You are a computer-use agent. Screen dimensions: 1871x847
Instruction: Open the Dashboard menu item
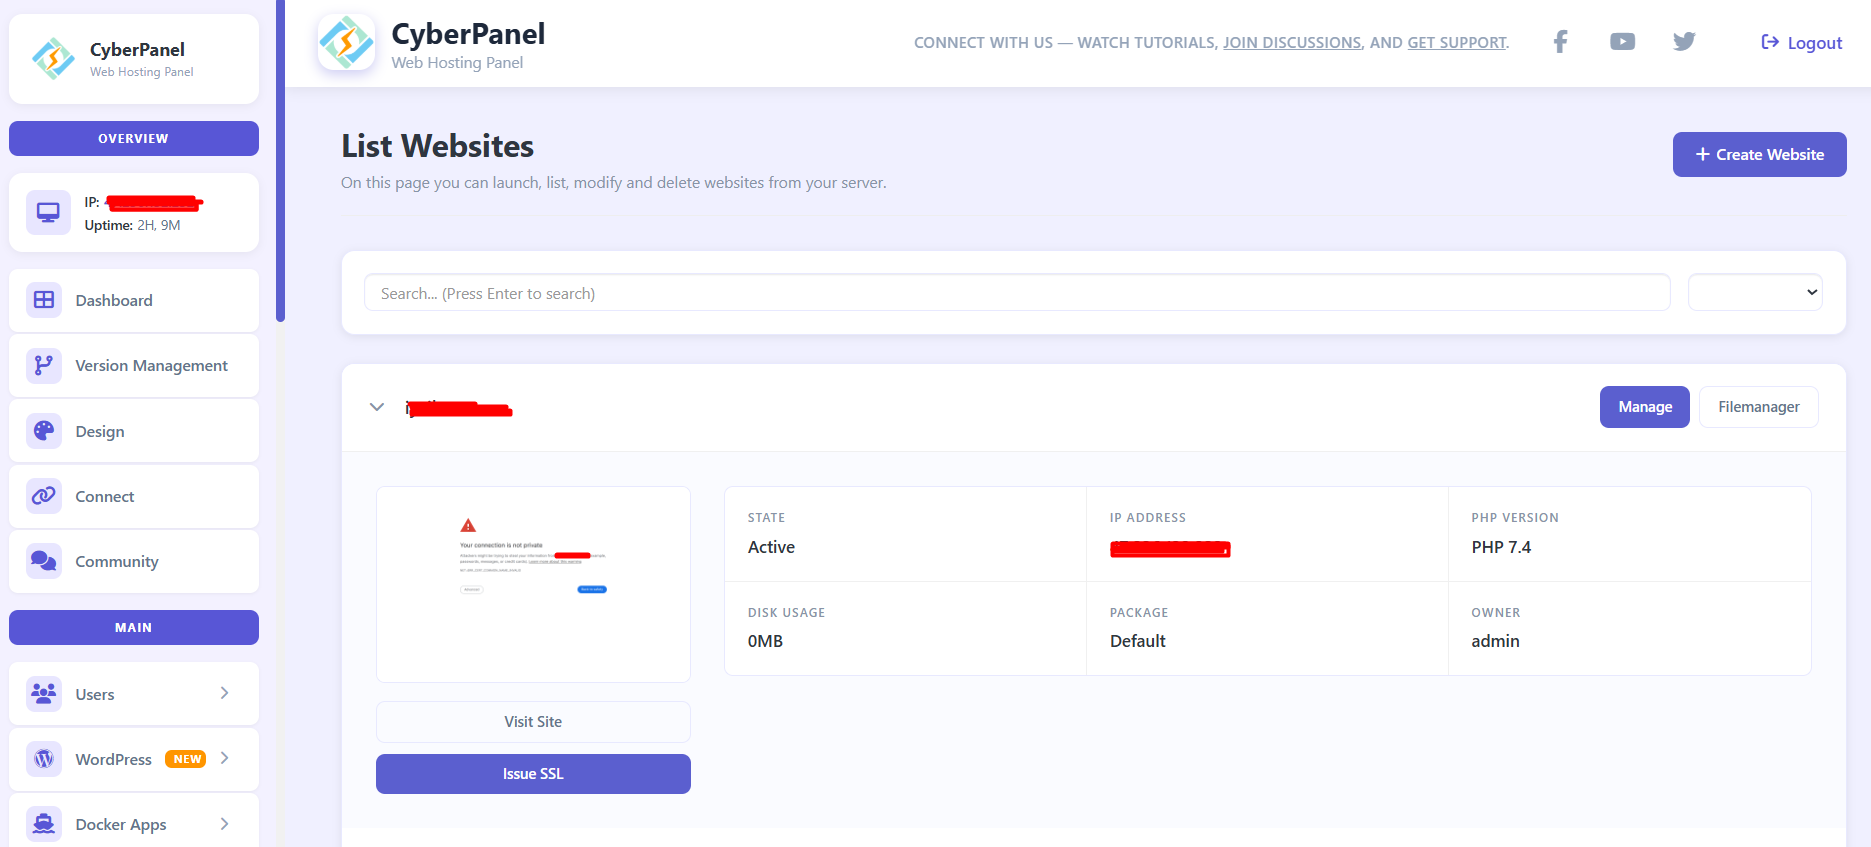tap(134, 300)
